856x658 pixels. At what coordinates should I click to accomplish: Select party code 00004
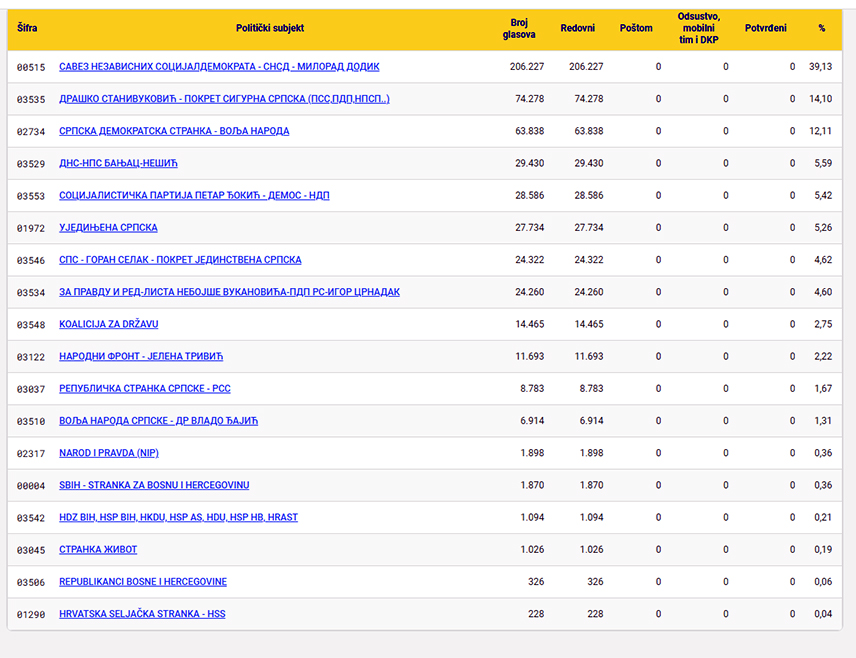(x=31, y=486)
